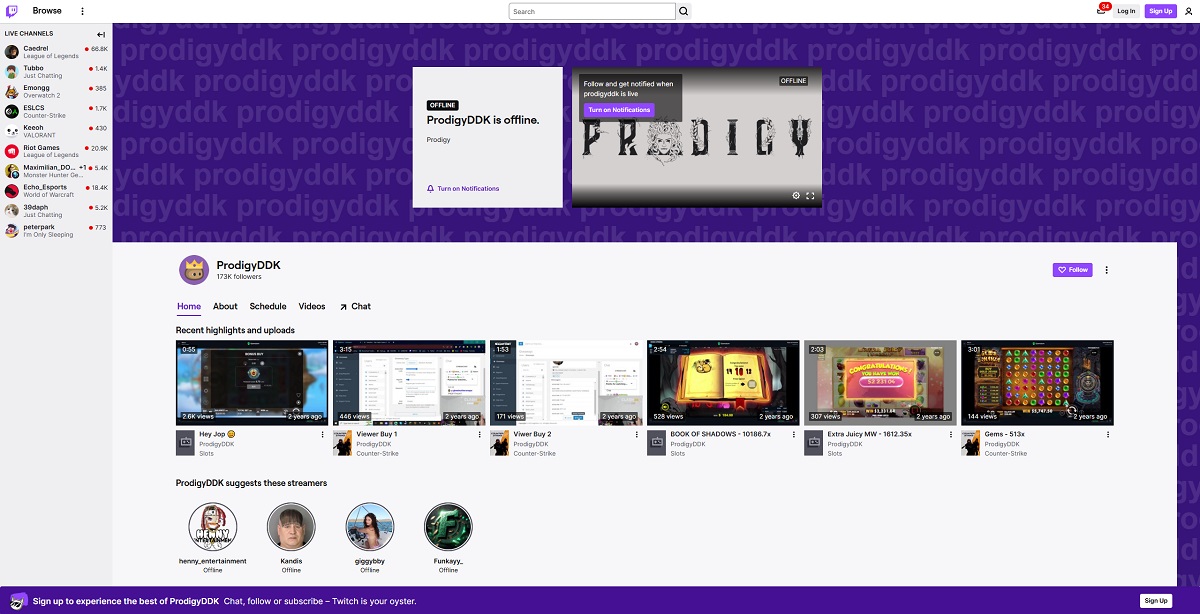Open Riot Games live channel in sidebar
This screenshot has height=614, width=1200.
pyautogui.click(x=56, y=151)
